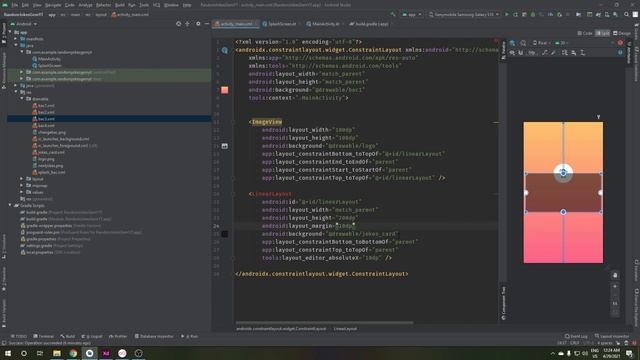Image resolution: width=640 pixels, height=360 pixels.
Task: Open the Logcat tool window
Action: pos(92,336)
